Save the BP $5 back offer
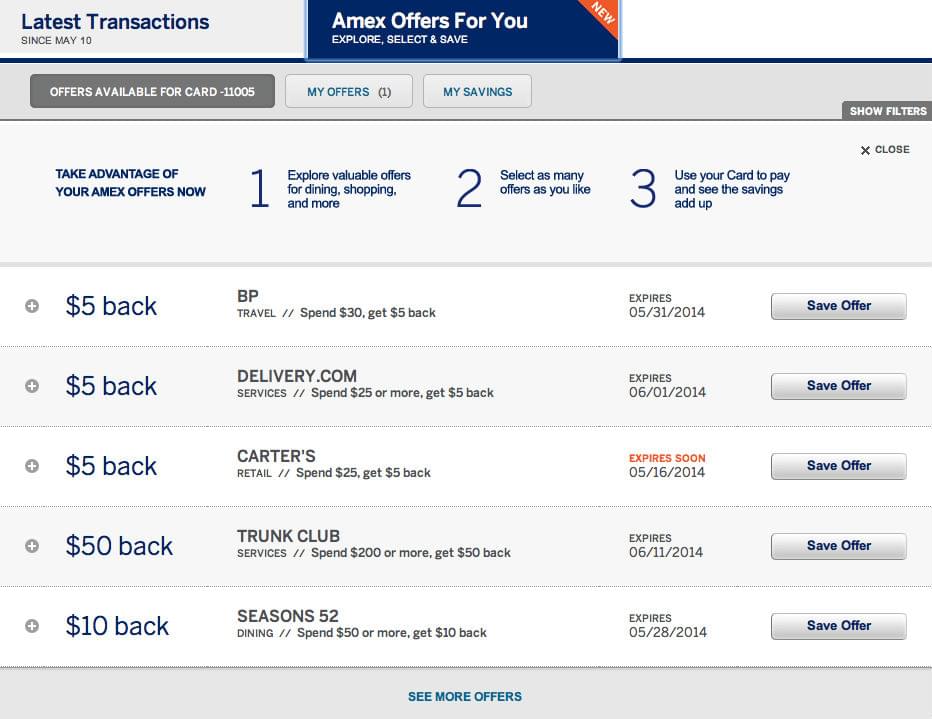This screenshot has width=932, height=719. [839, 306]
